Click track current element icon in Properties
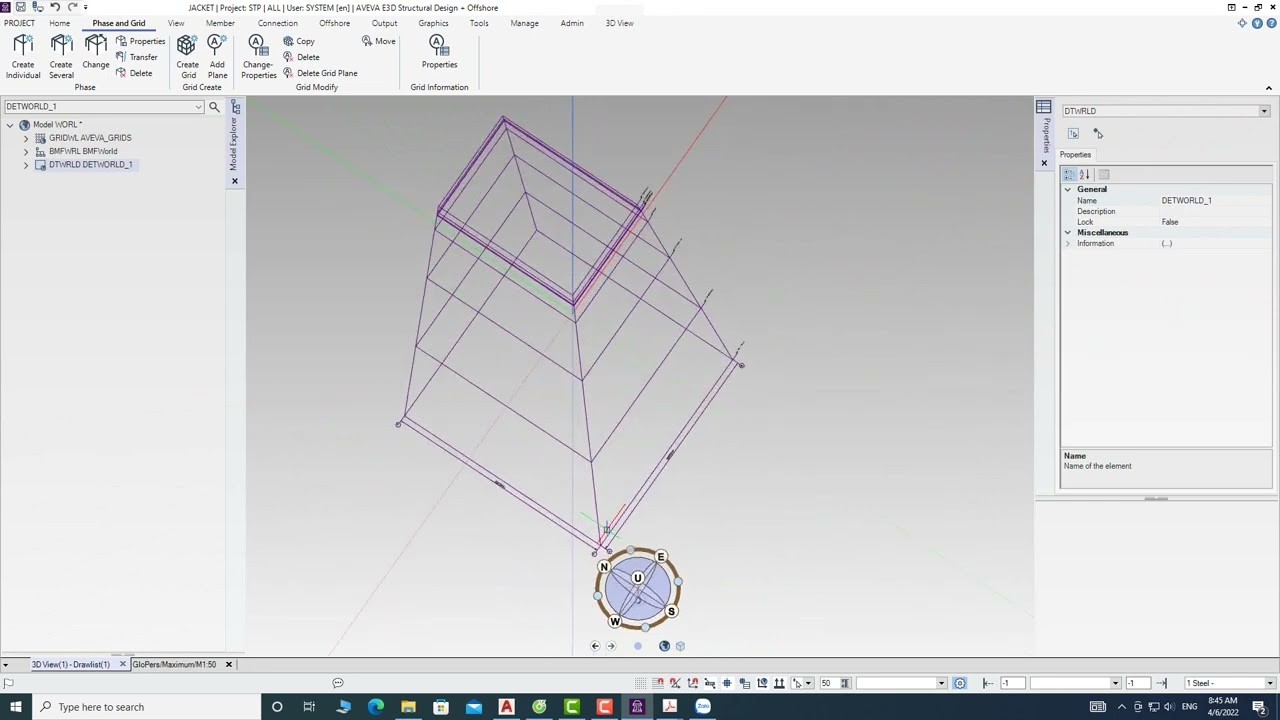This screenshot has height=720, width=1280. pos(1073,134)
